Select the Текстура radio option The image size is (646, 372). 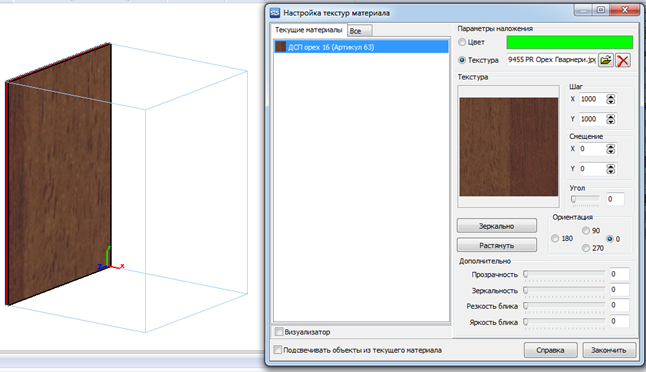[462, 60]
